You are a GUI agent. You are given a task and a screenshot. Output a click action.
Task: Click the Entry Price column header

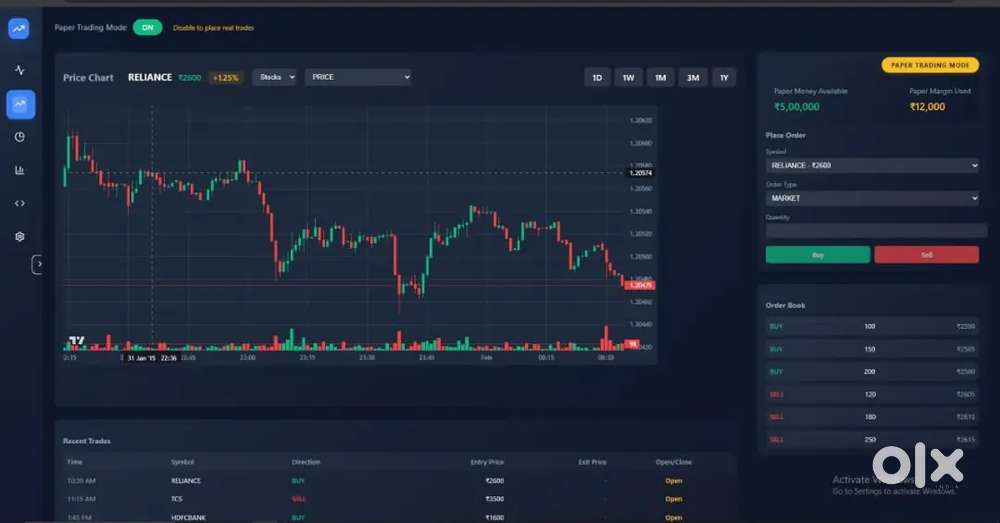click(x=487, y=462)
